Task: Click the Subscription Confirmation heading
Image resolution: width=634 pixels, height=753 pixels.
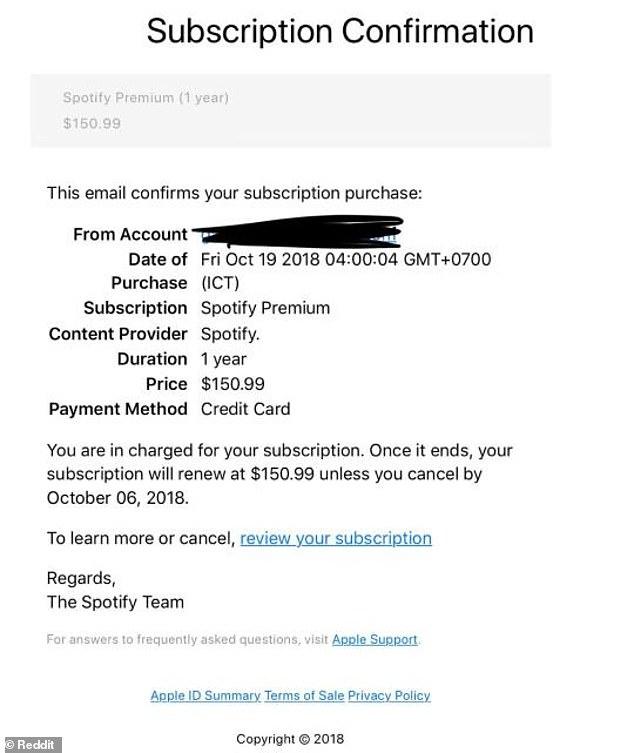Action: point(340,30)
